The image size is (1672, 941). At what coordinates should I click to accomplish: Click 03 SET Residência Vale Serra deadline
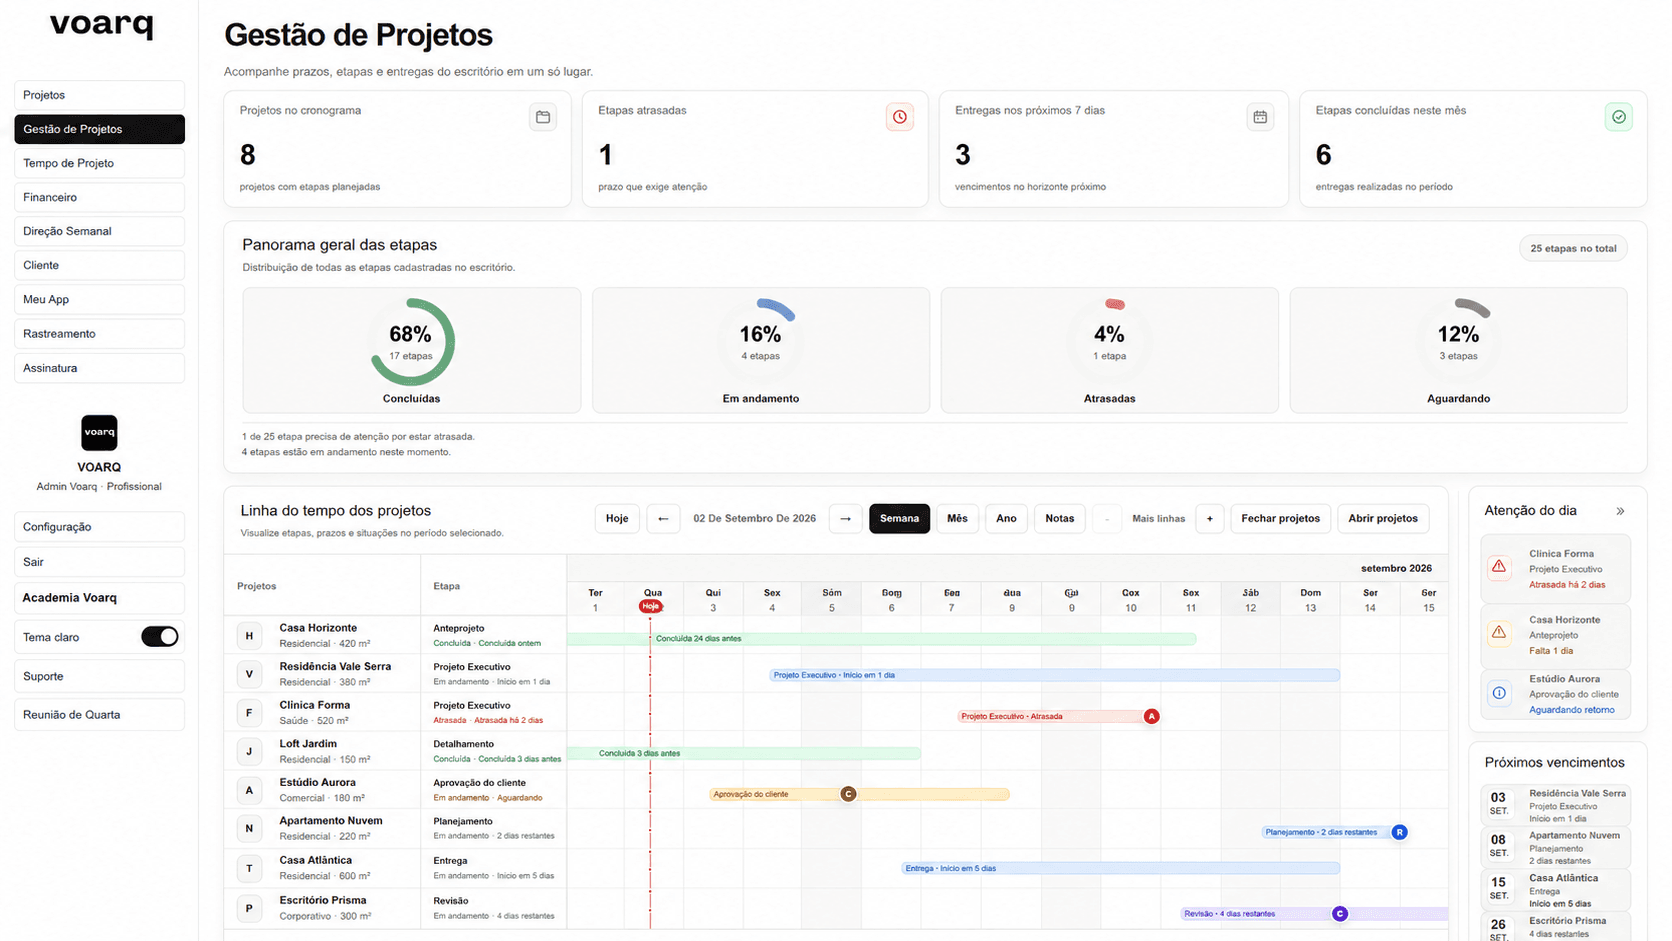click(1555, 805)
